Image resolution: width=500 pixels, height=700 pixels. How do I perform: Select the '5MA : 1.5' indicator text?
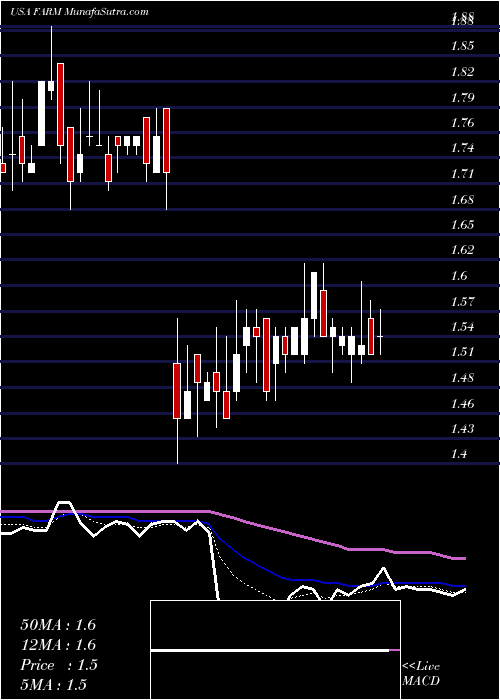pos(53,685)
